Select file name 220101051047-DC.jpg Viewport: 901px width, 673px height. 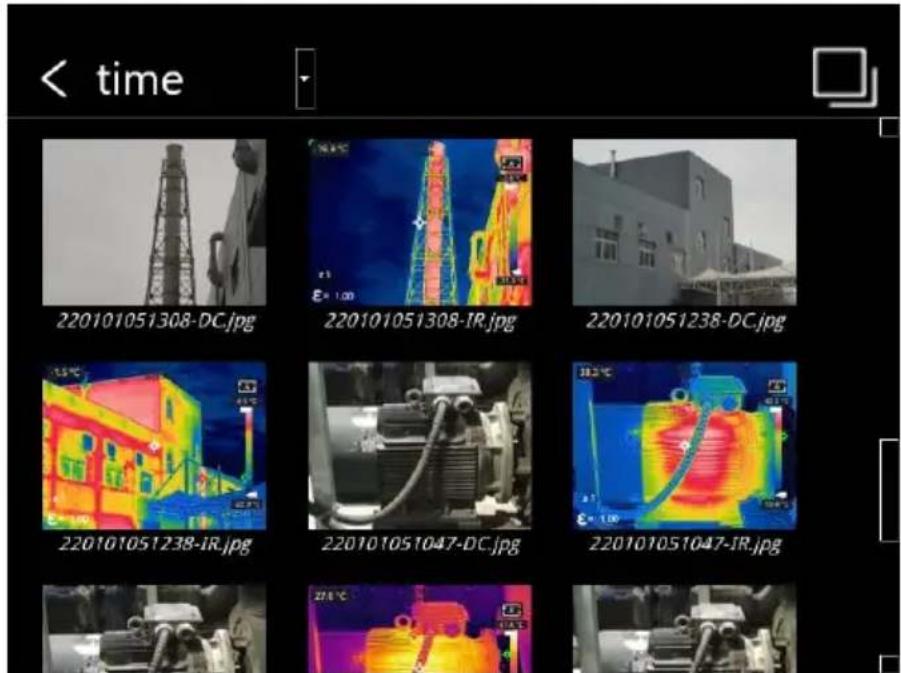click(x=420, y=544)
